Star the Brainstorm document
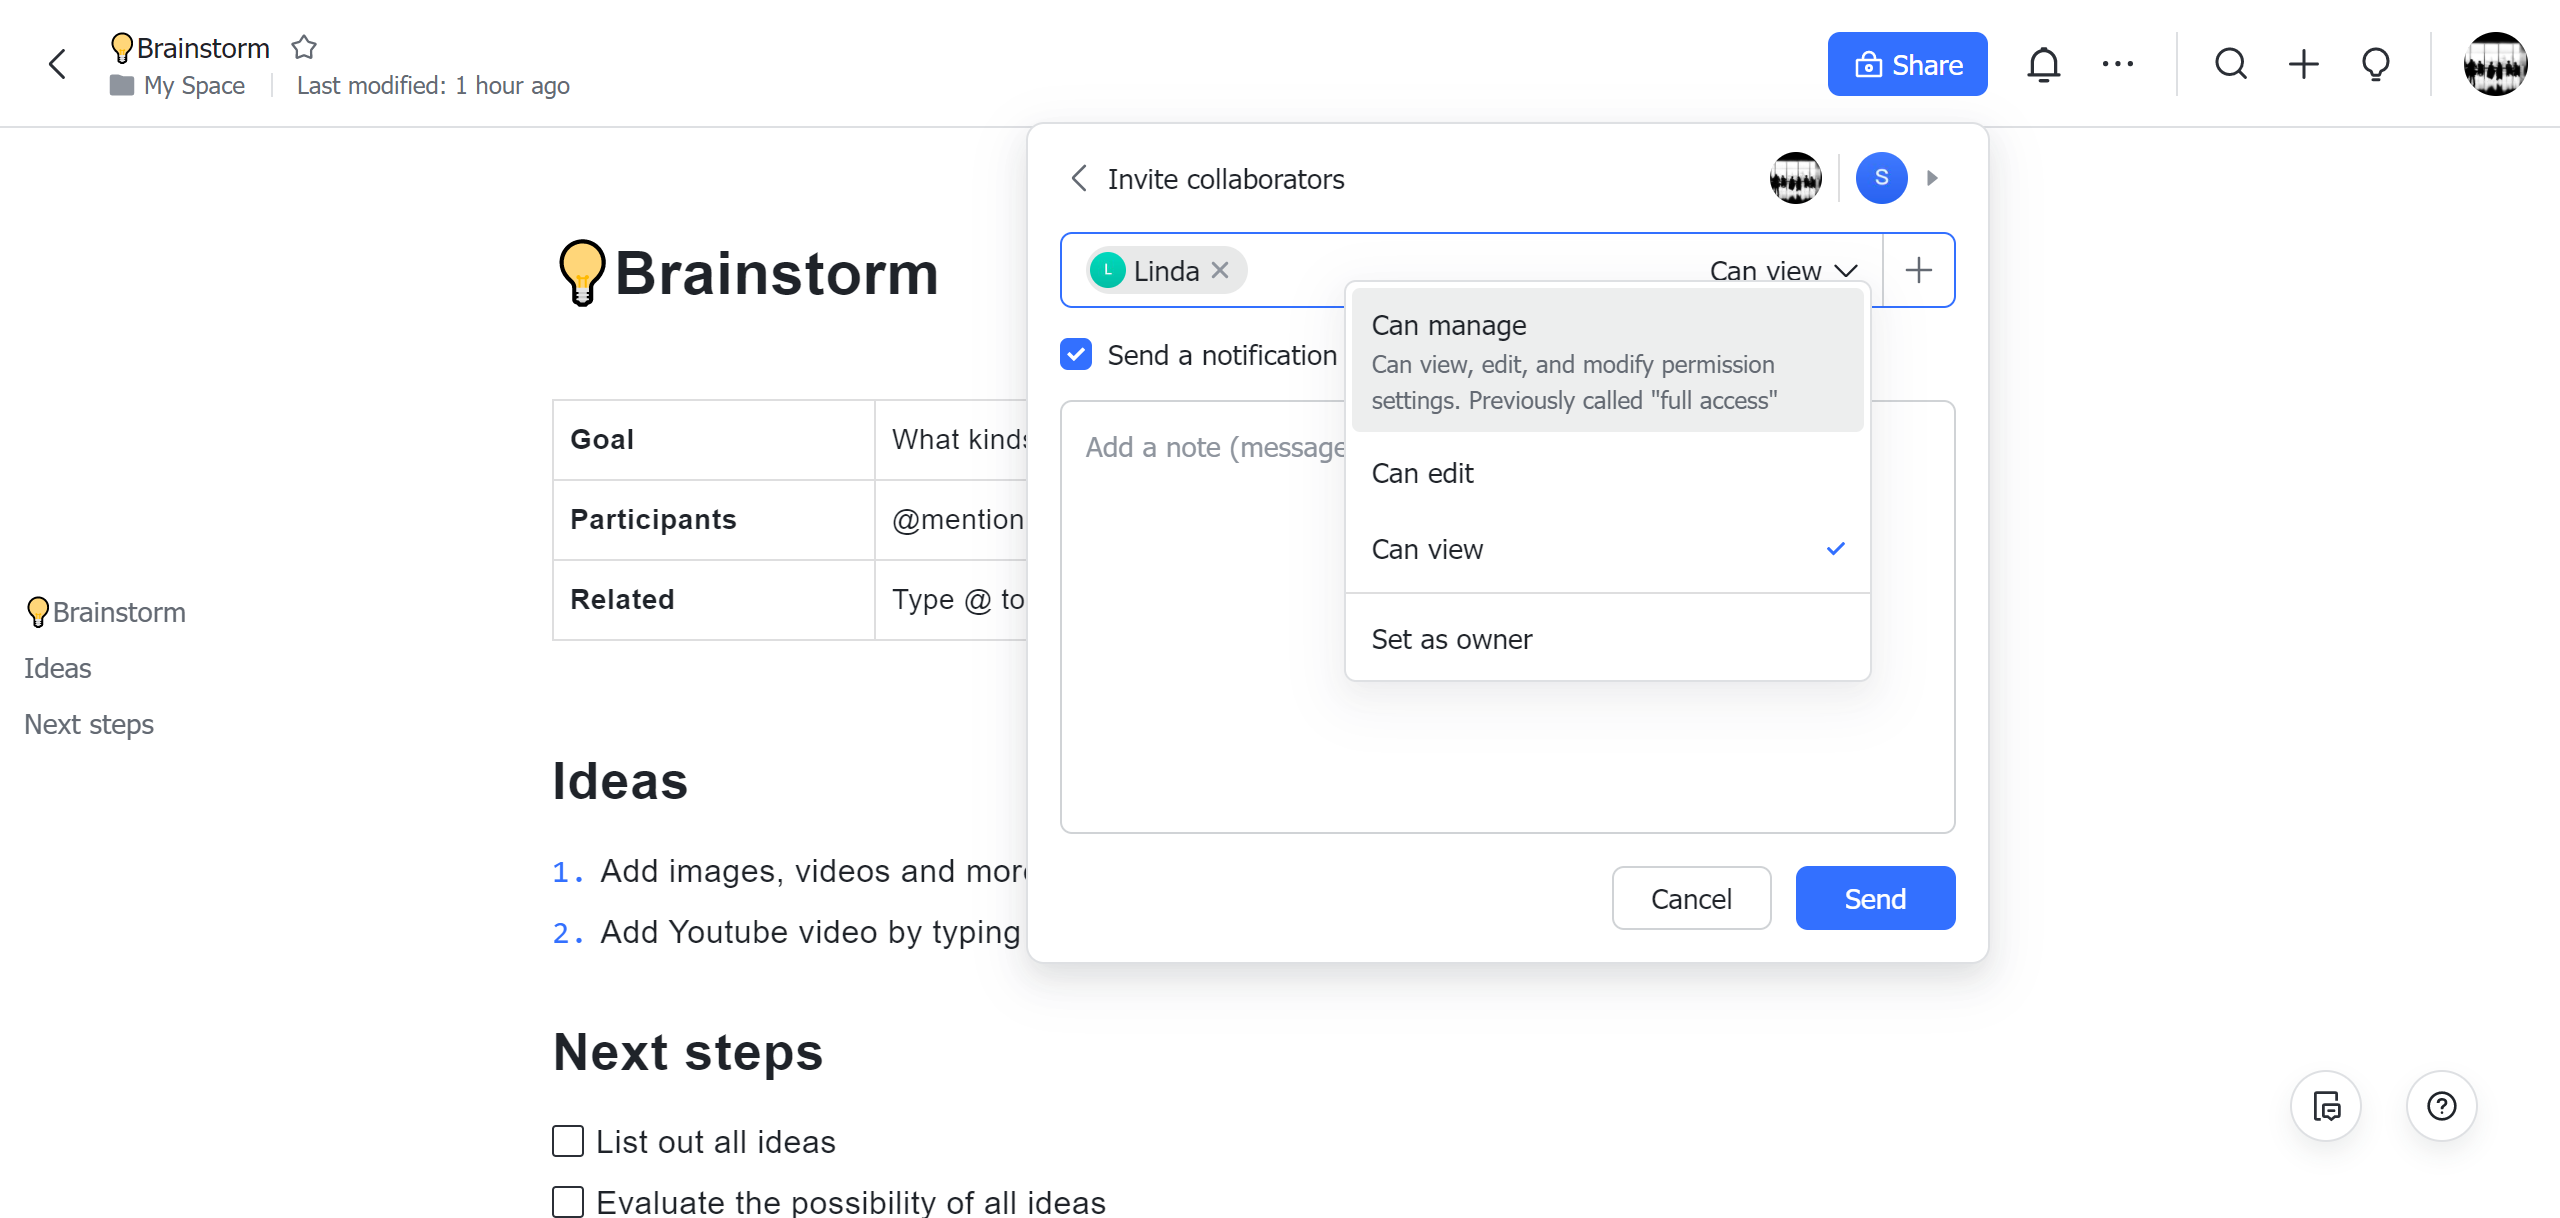 click(x=302, y=47)
